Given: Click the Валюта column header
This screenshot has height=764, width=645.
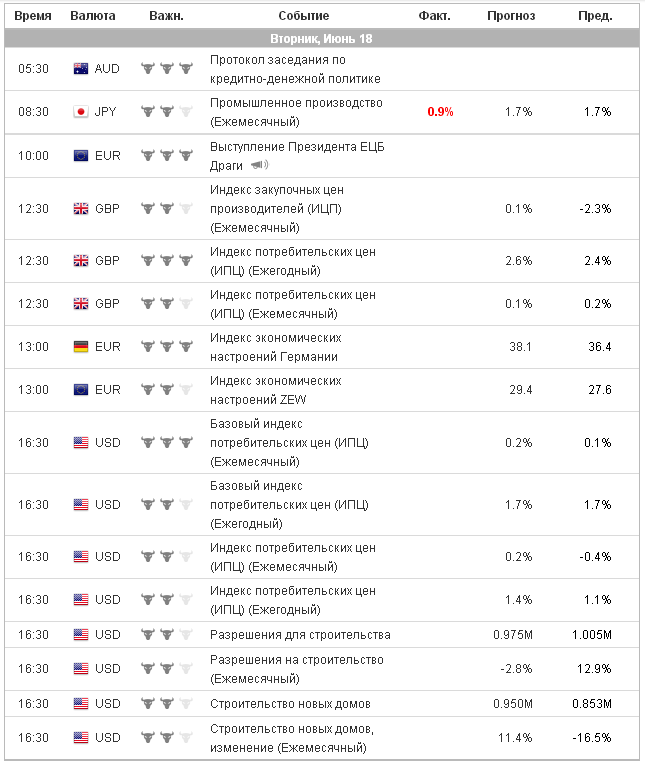Looking at the screenshot, I should coord(93,16).
